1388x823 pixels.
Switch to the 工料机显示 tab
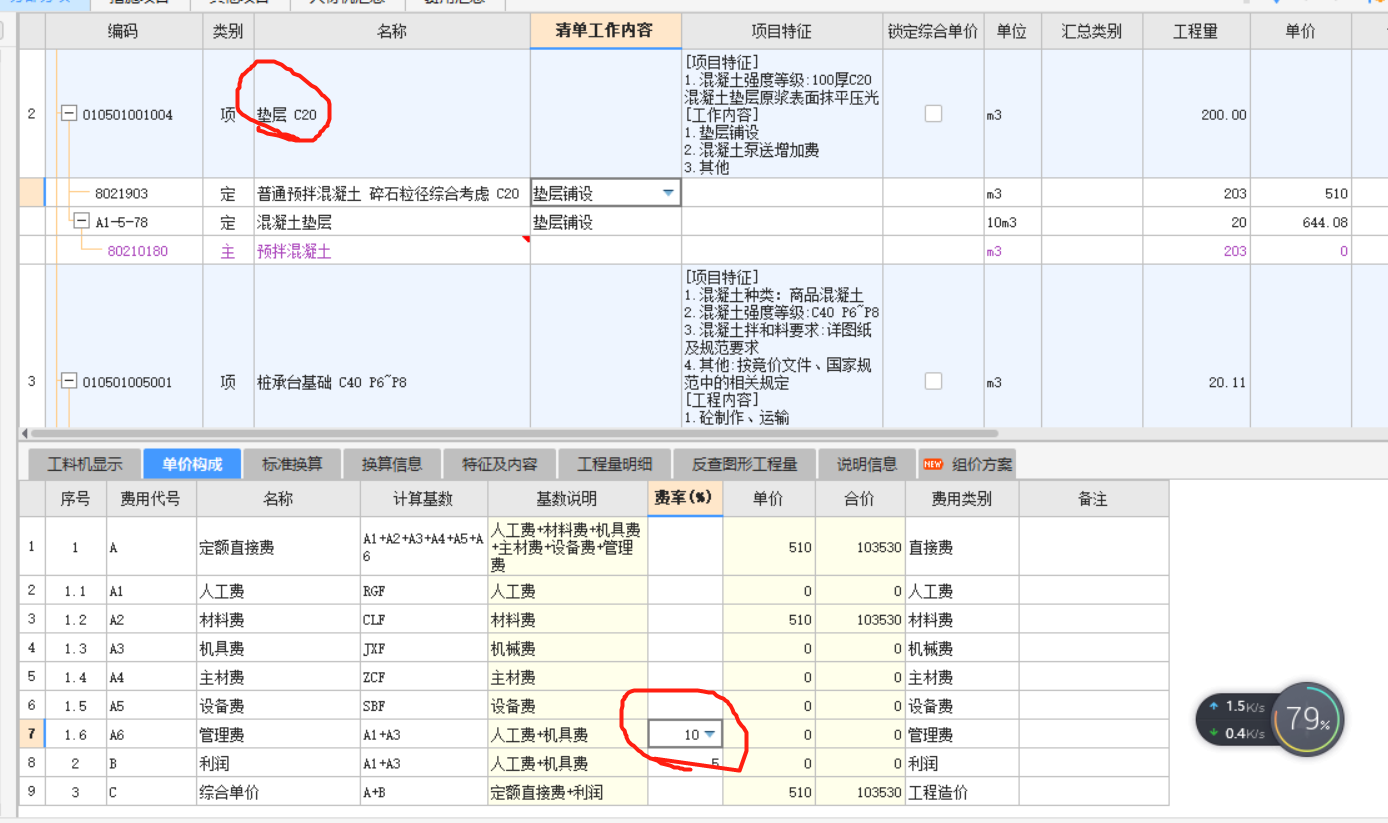pos(85,464)
